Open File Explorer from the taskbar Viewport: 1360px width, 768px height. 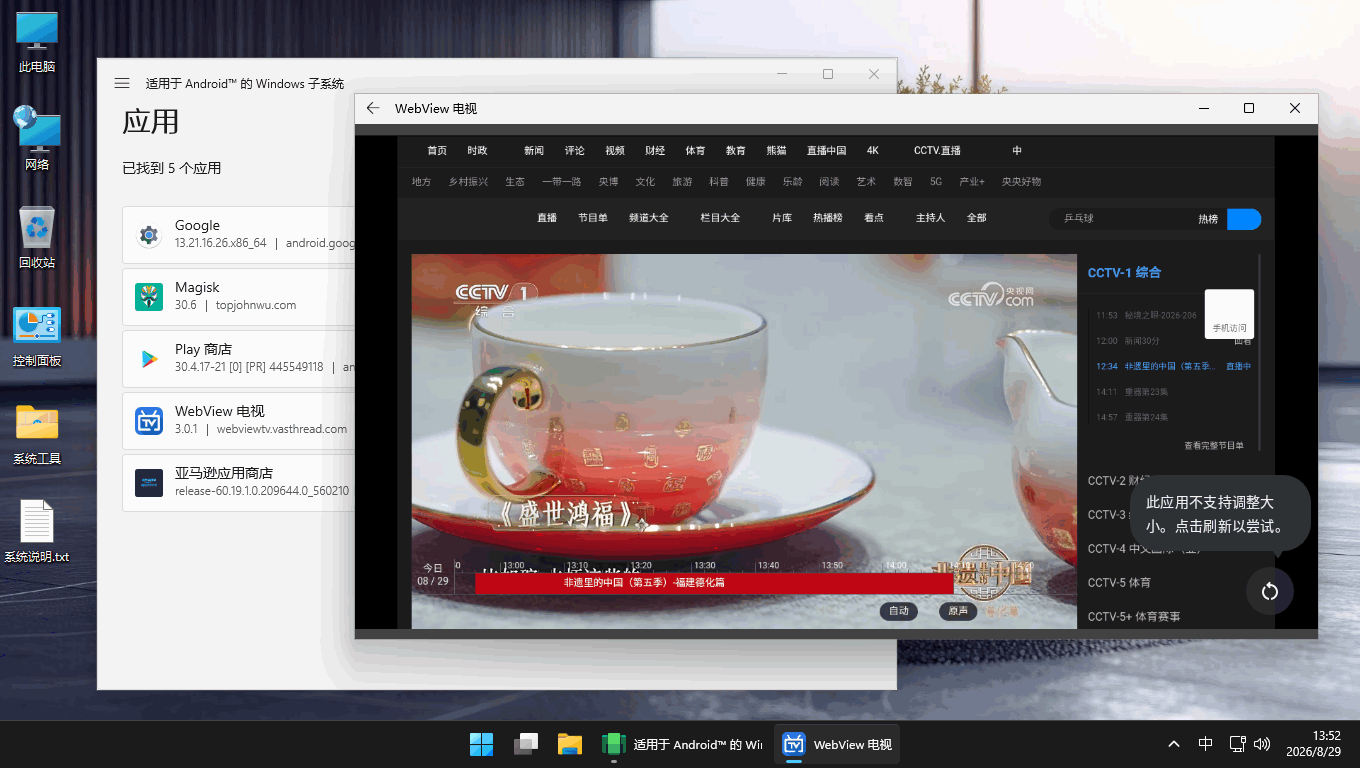[x=570, y=744]
